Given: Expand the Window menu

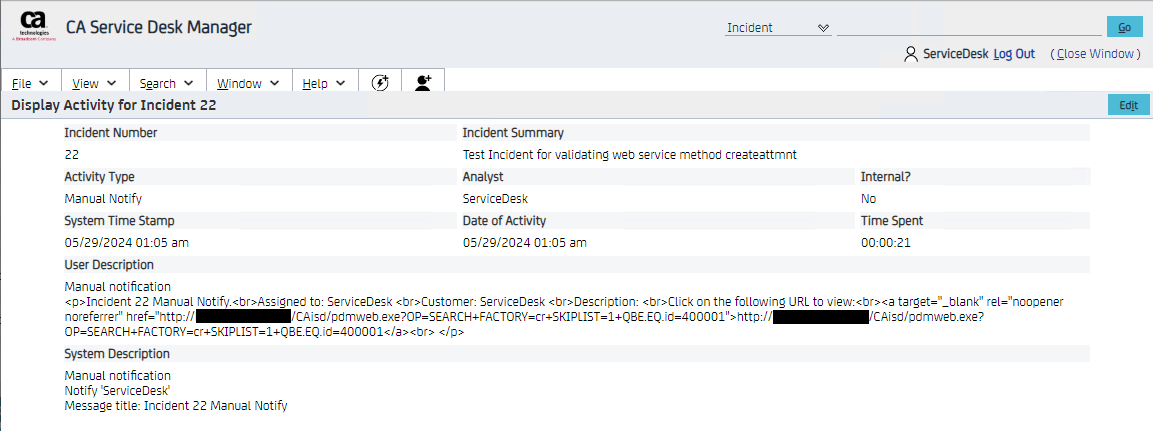Looking at the screenshot, I should tap(249, 84).
